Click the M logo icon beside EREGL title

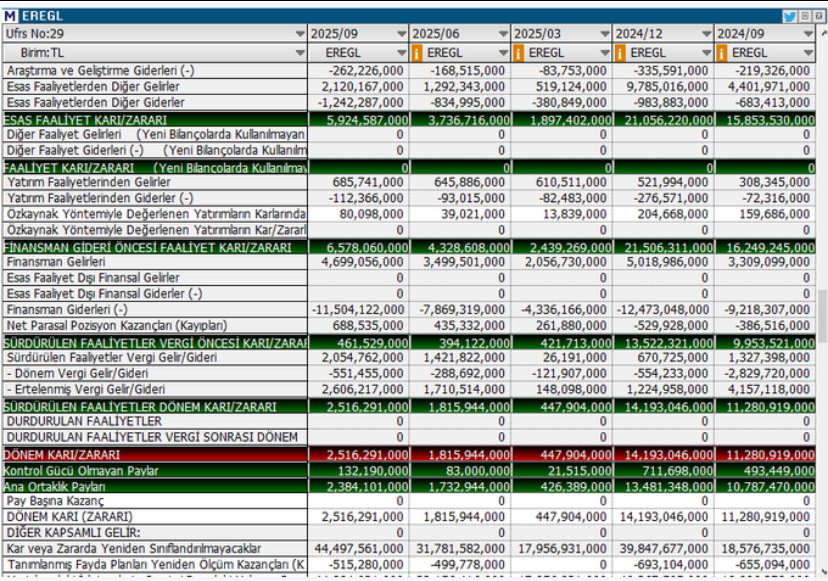(x=10, y=16)
